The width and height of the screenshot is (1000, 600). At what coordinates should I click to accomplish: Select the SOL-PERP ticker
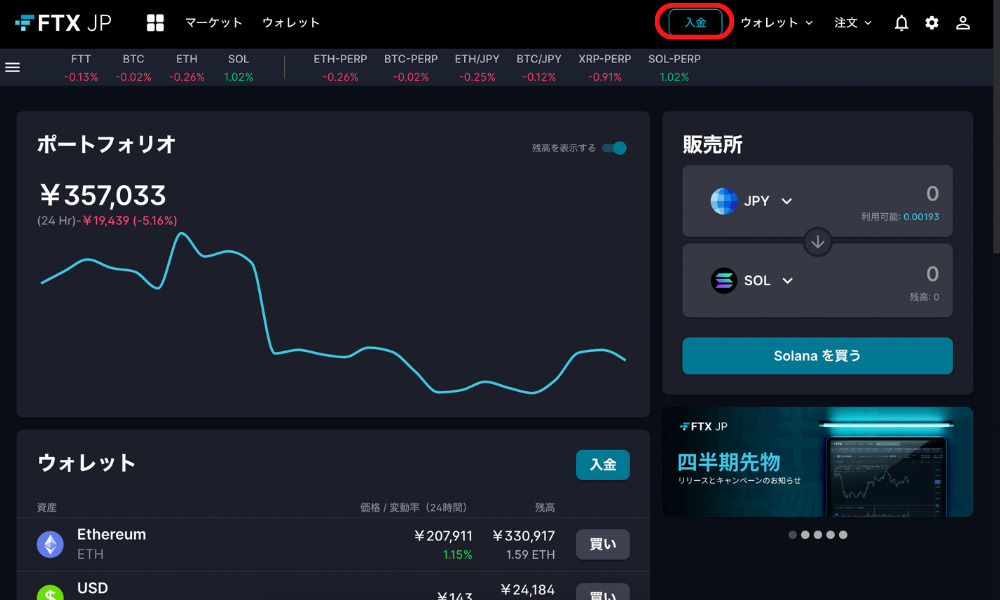674,68
